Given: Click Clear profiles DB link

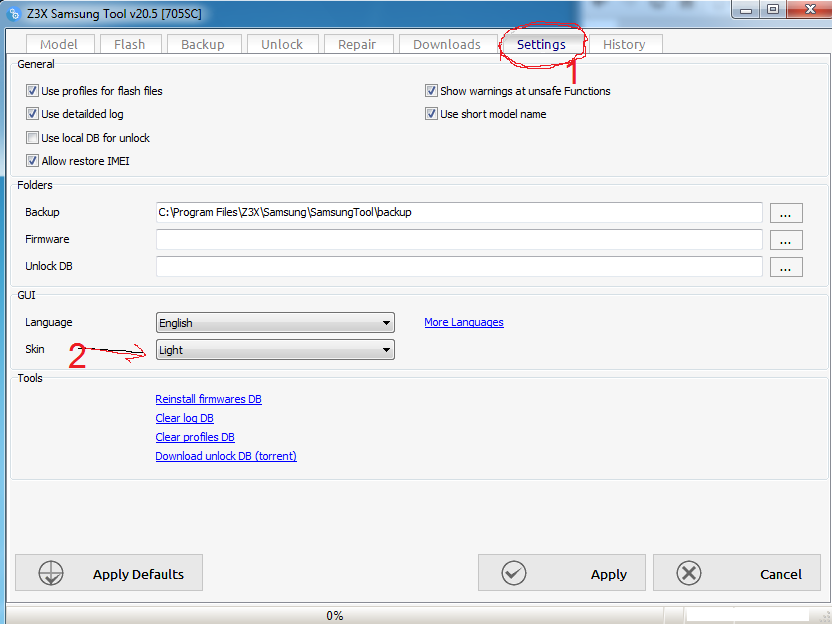Looking at the screenshot, I should (195, 437).
